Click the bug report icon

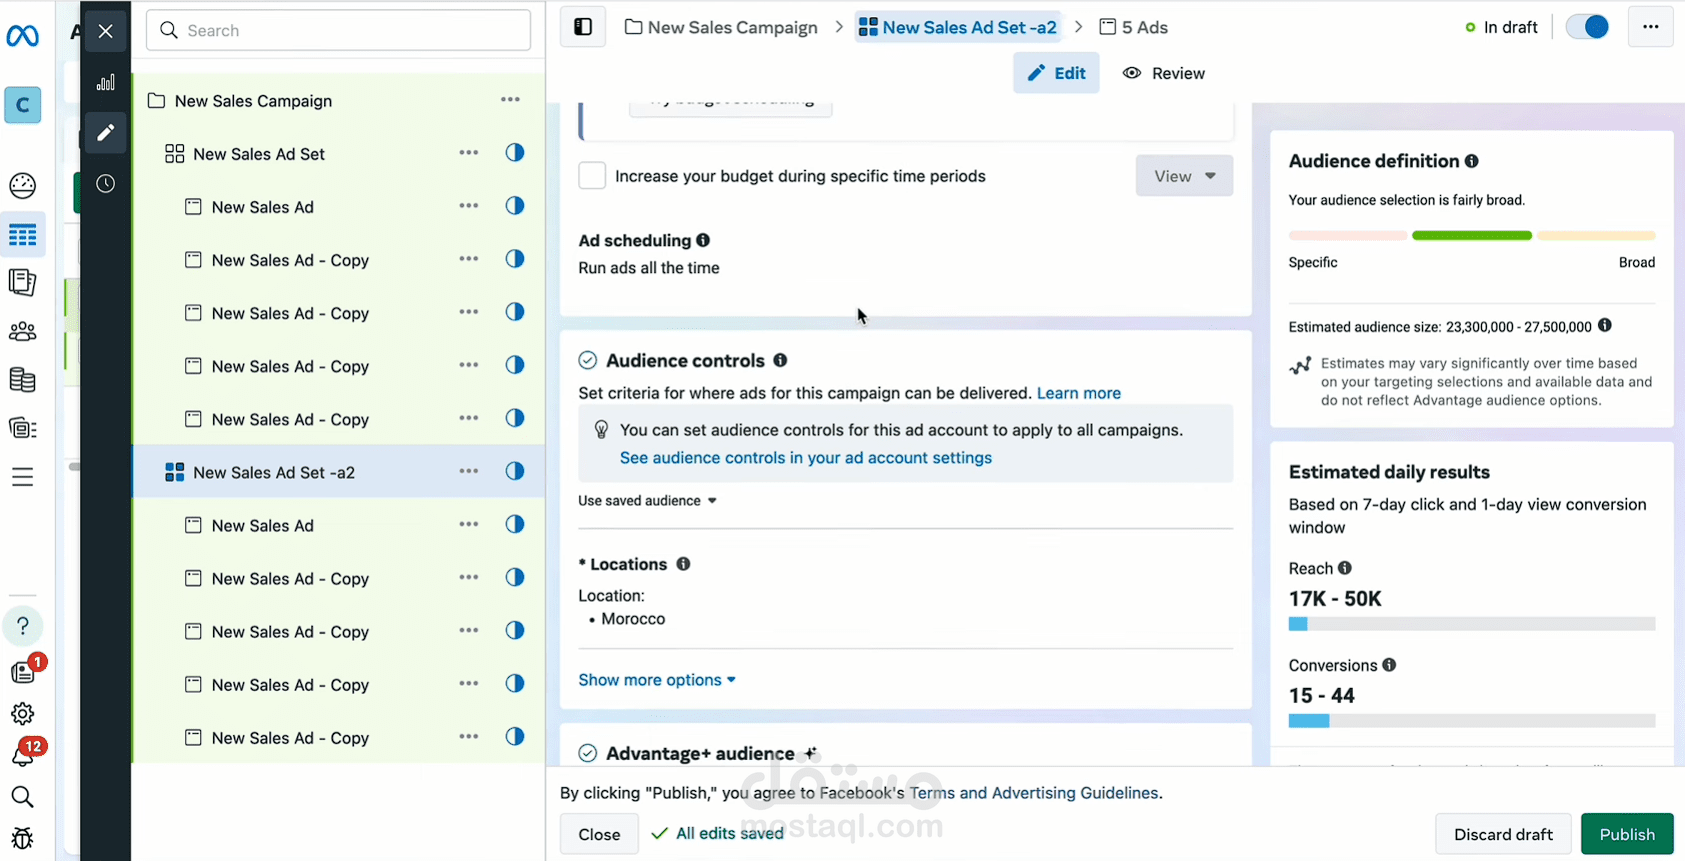point(22,839)
